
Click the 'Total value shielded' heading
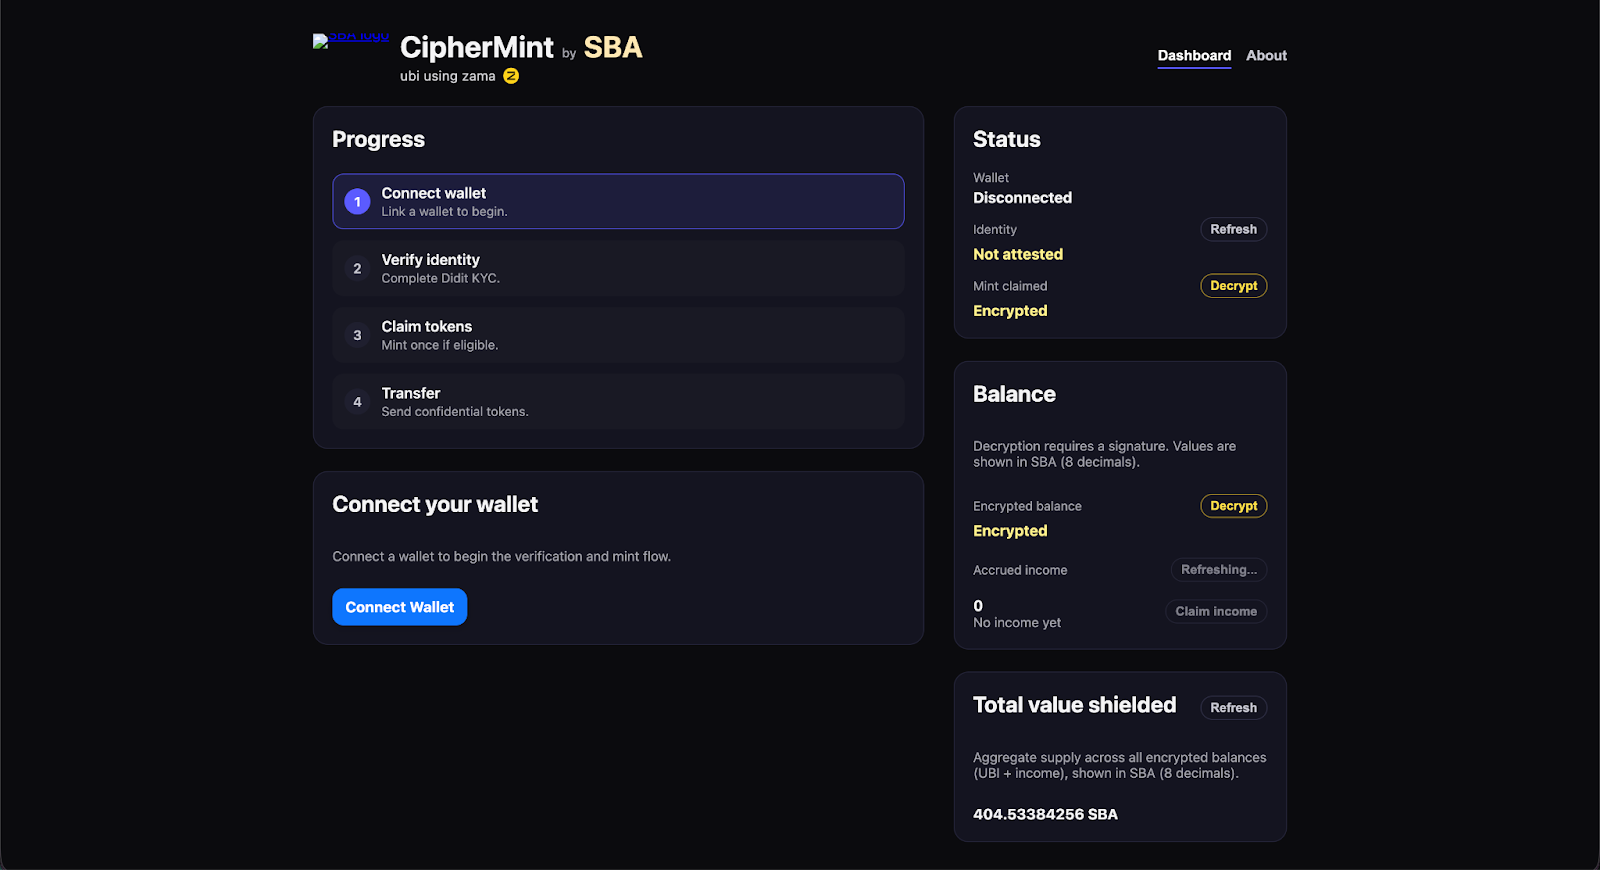point(1074,705)
